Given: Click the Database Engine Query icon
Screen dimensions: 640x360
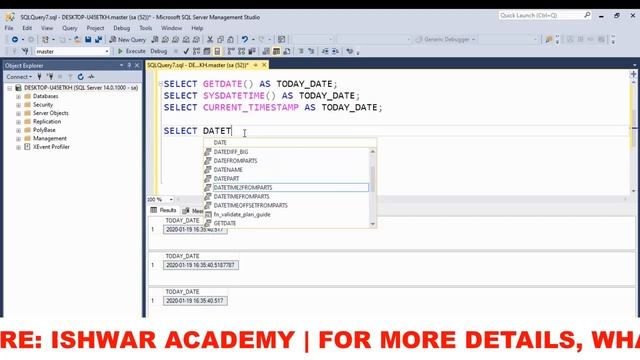Looking at the screenshot, I should [x=155, y=40].
